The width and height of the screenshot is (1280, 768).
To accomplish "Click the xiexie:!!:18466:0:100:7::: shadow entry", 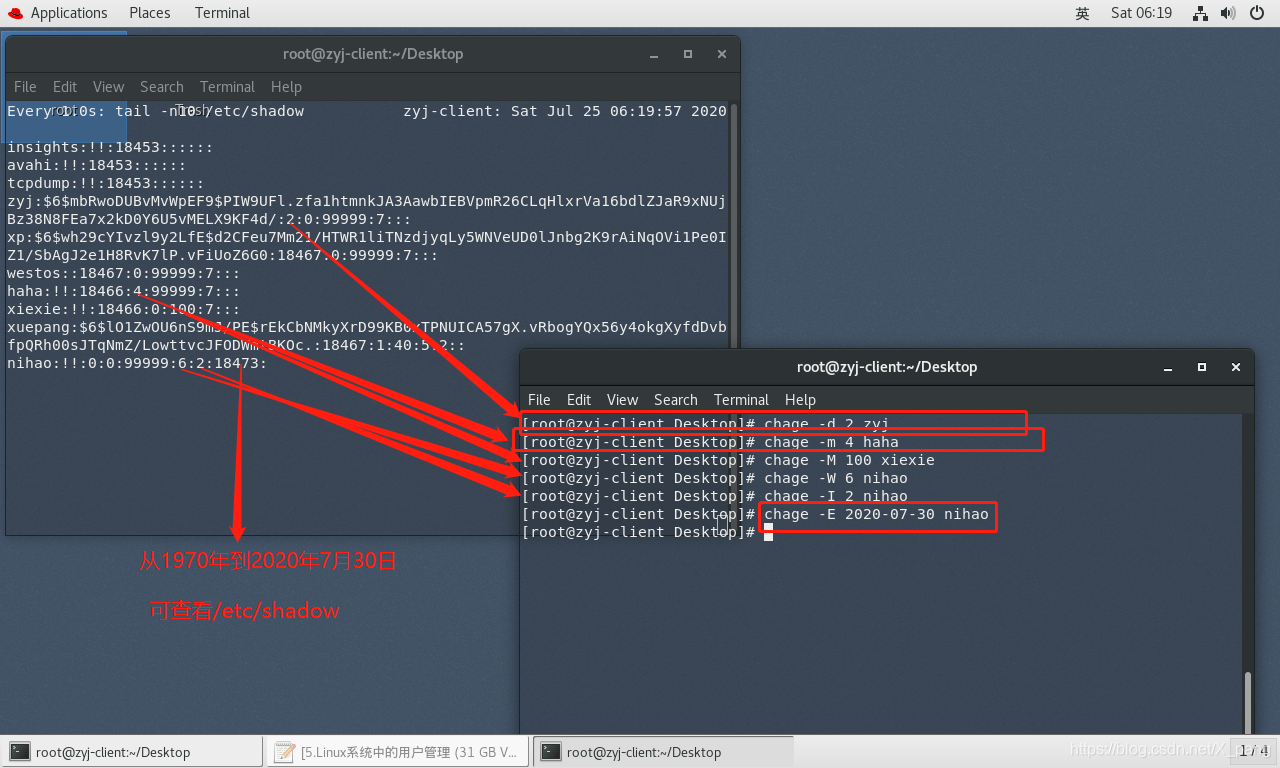I will [124, 309].
